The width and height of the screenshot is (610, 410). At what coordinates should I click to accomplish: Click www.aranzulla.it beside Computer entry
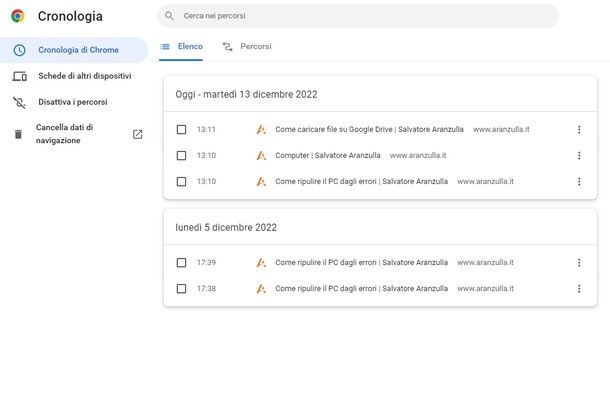418,155
